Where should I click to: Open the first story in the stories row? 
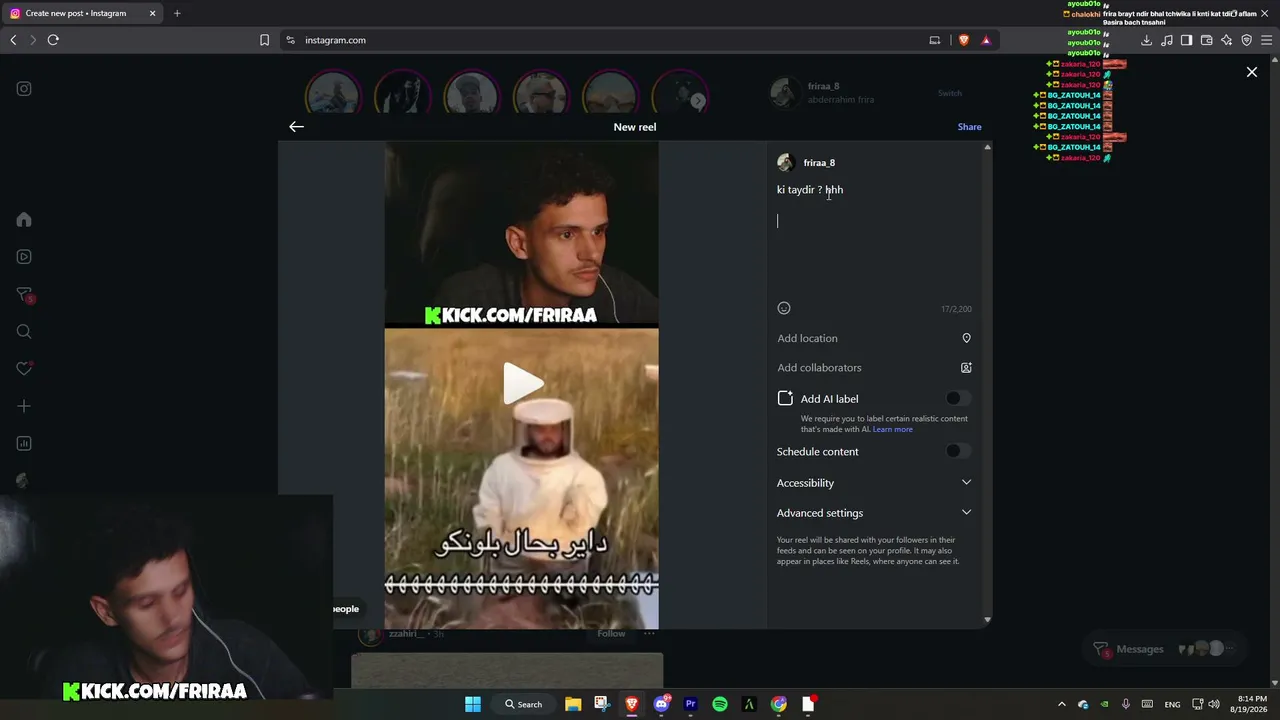click(333, 95)
